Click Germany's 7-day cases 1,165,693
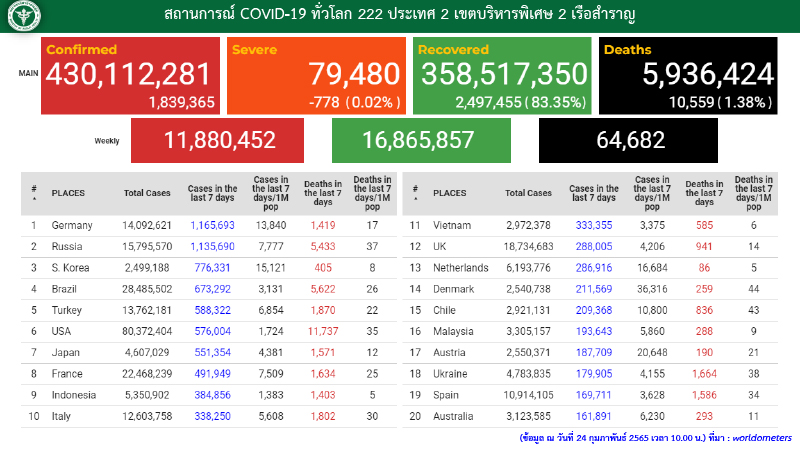This screenshot has width=800, height=450. tap(212, 226)
